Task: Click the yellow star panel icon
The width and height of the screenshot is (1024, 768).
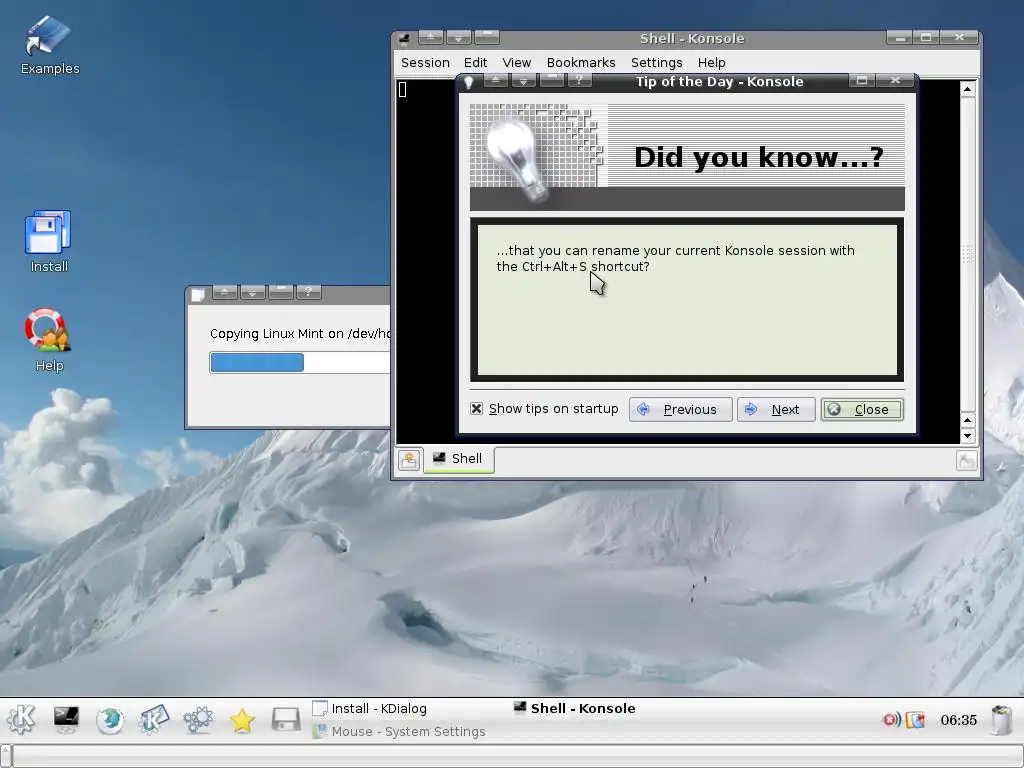Action: tap(242, 720)
